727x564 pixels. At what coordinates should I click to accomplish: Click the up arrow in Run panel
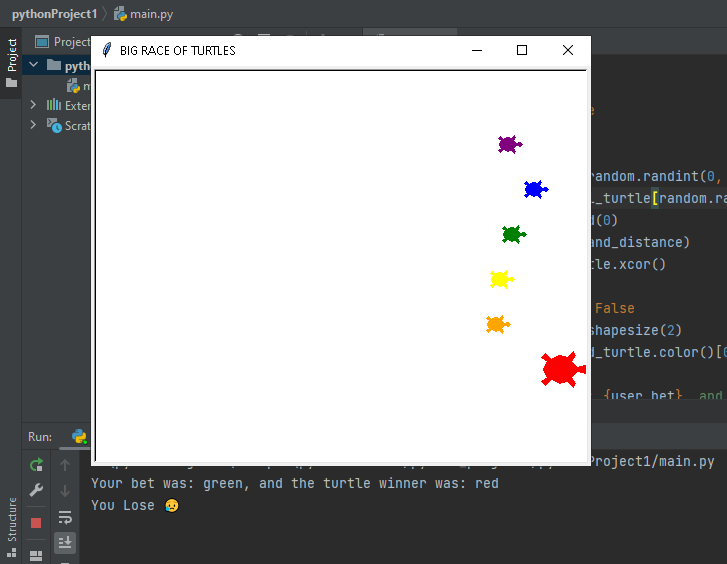(x=65, y=464)
